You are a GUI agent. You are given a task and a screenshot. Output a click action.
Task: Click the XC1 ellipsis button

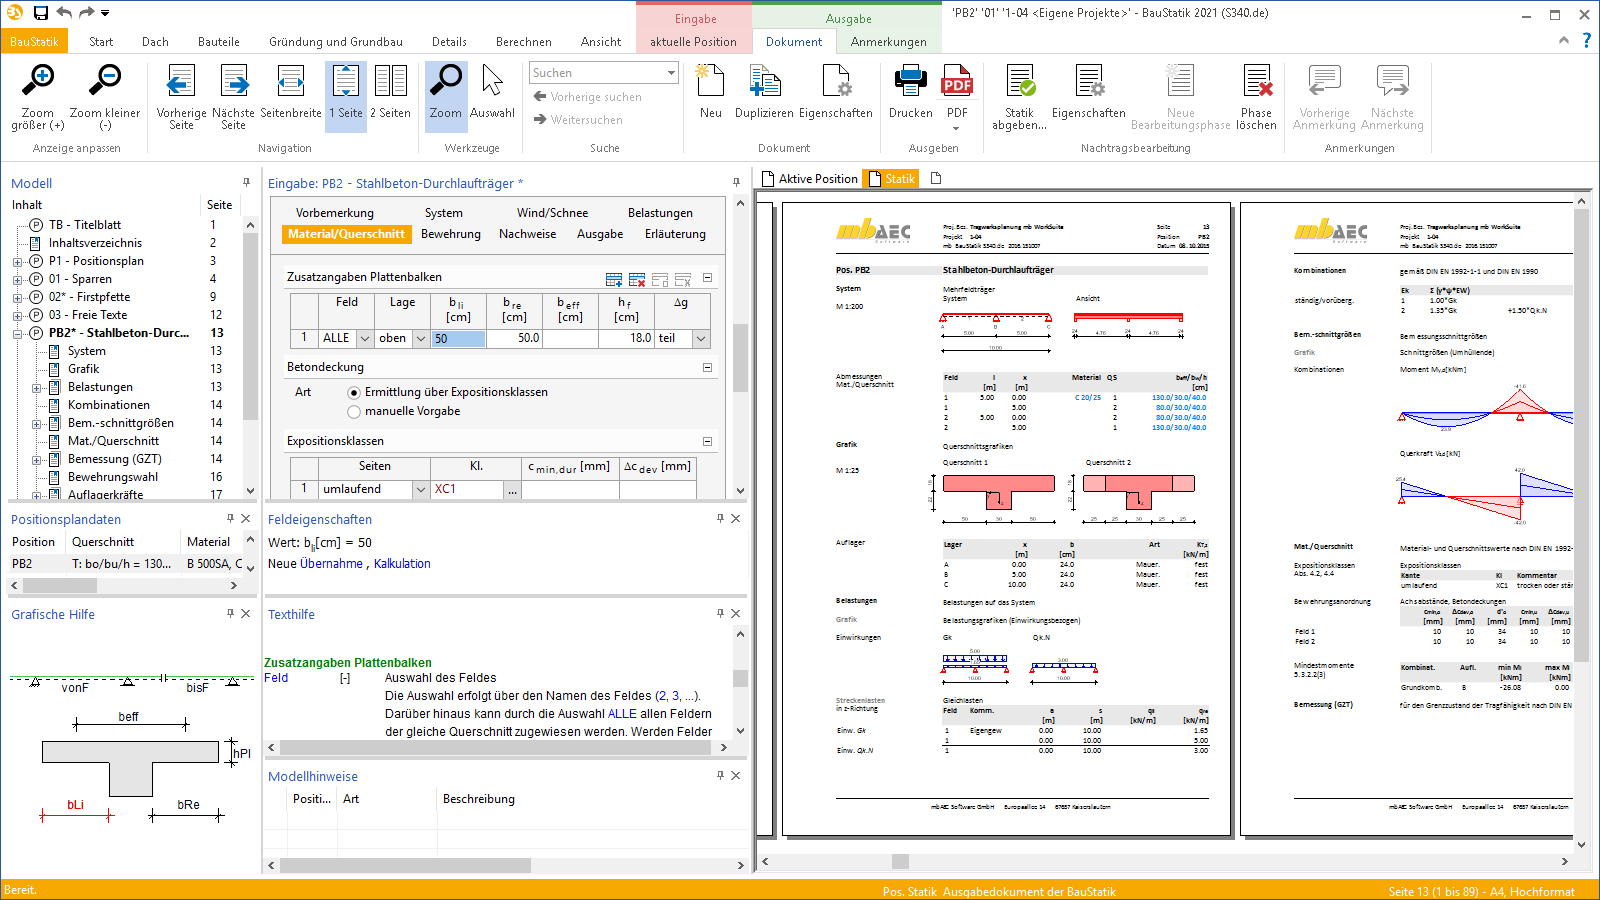click(x=512, y=490)
